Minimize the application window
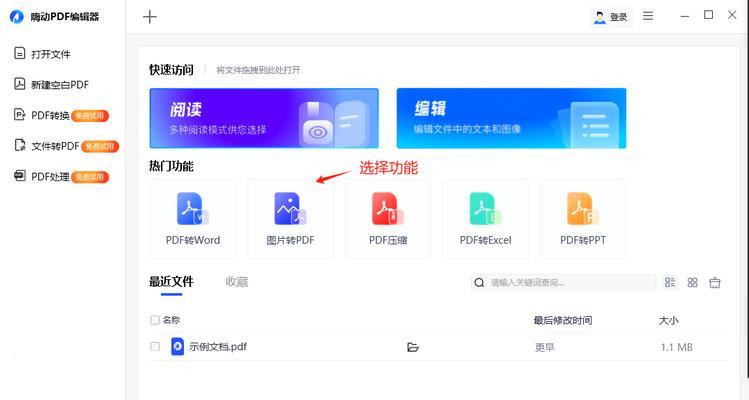The width and height of the screenshot is (749, 400). (685, 16)
